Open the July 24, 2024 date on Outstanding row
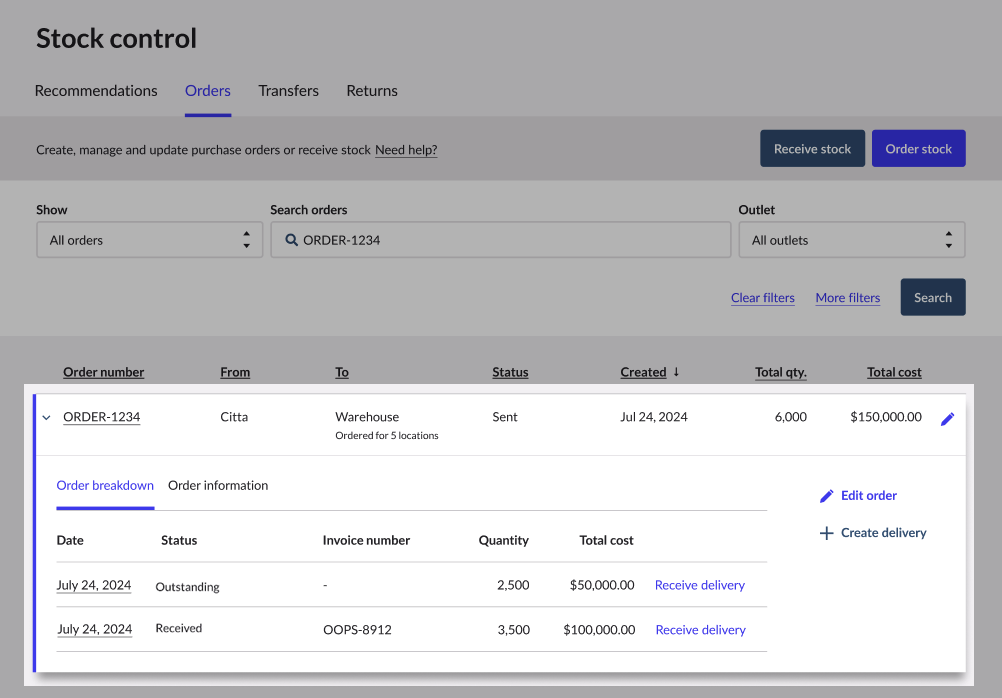The image size is (1002, 698). point(94,585)
